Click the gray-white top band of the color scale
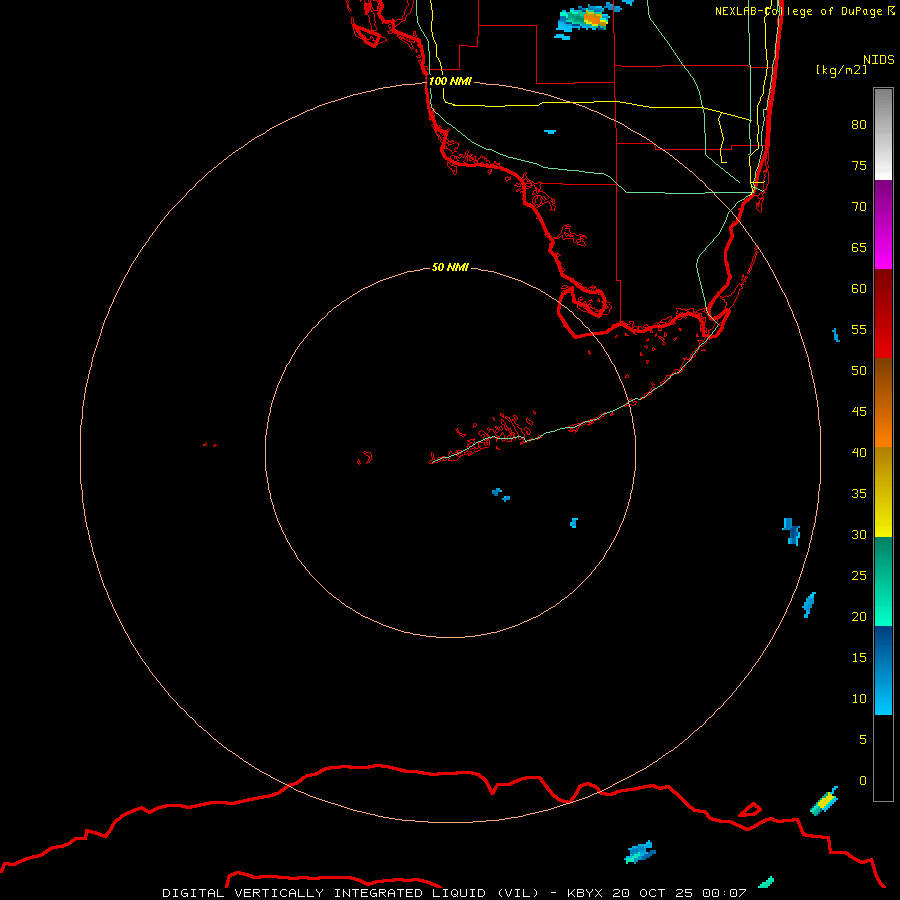 tap(883, 134)
